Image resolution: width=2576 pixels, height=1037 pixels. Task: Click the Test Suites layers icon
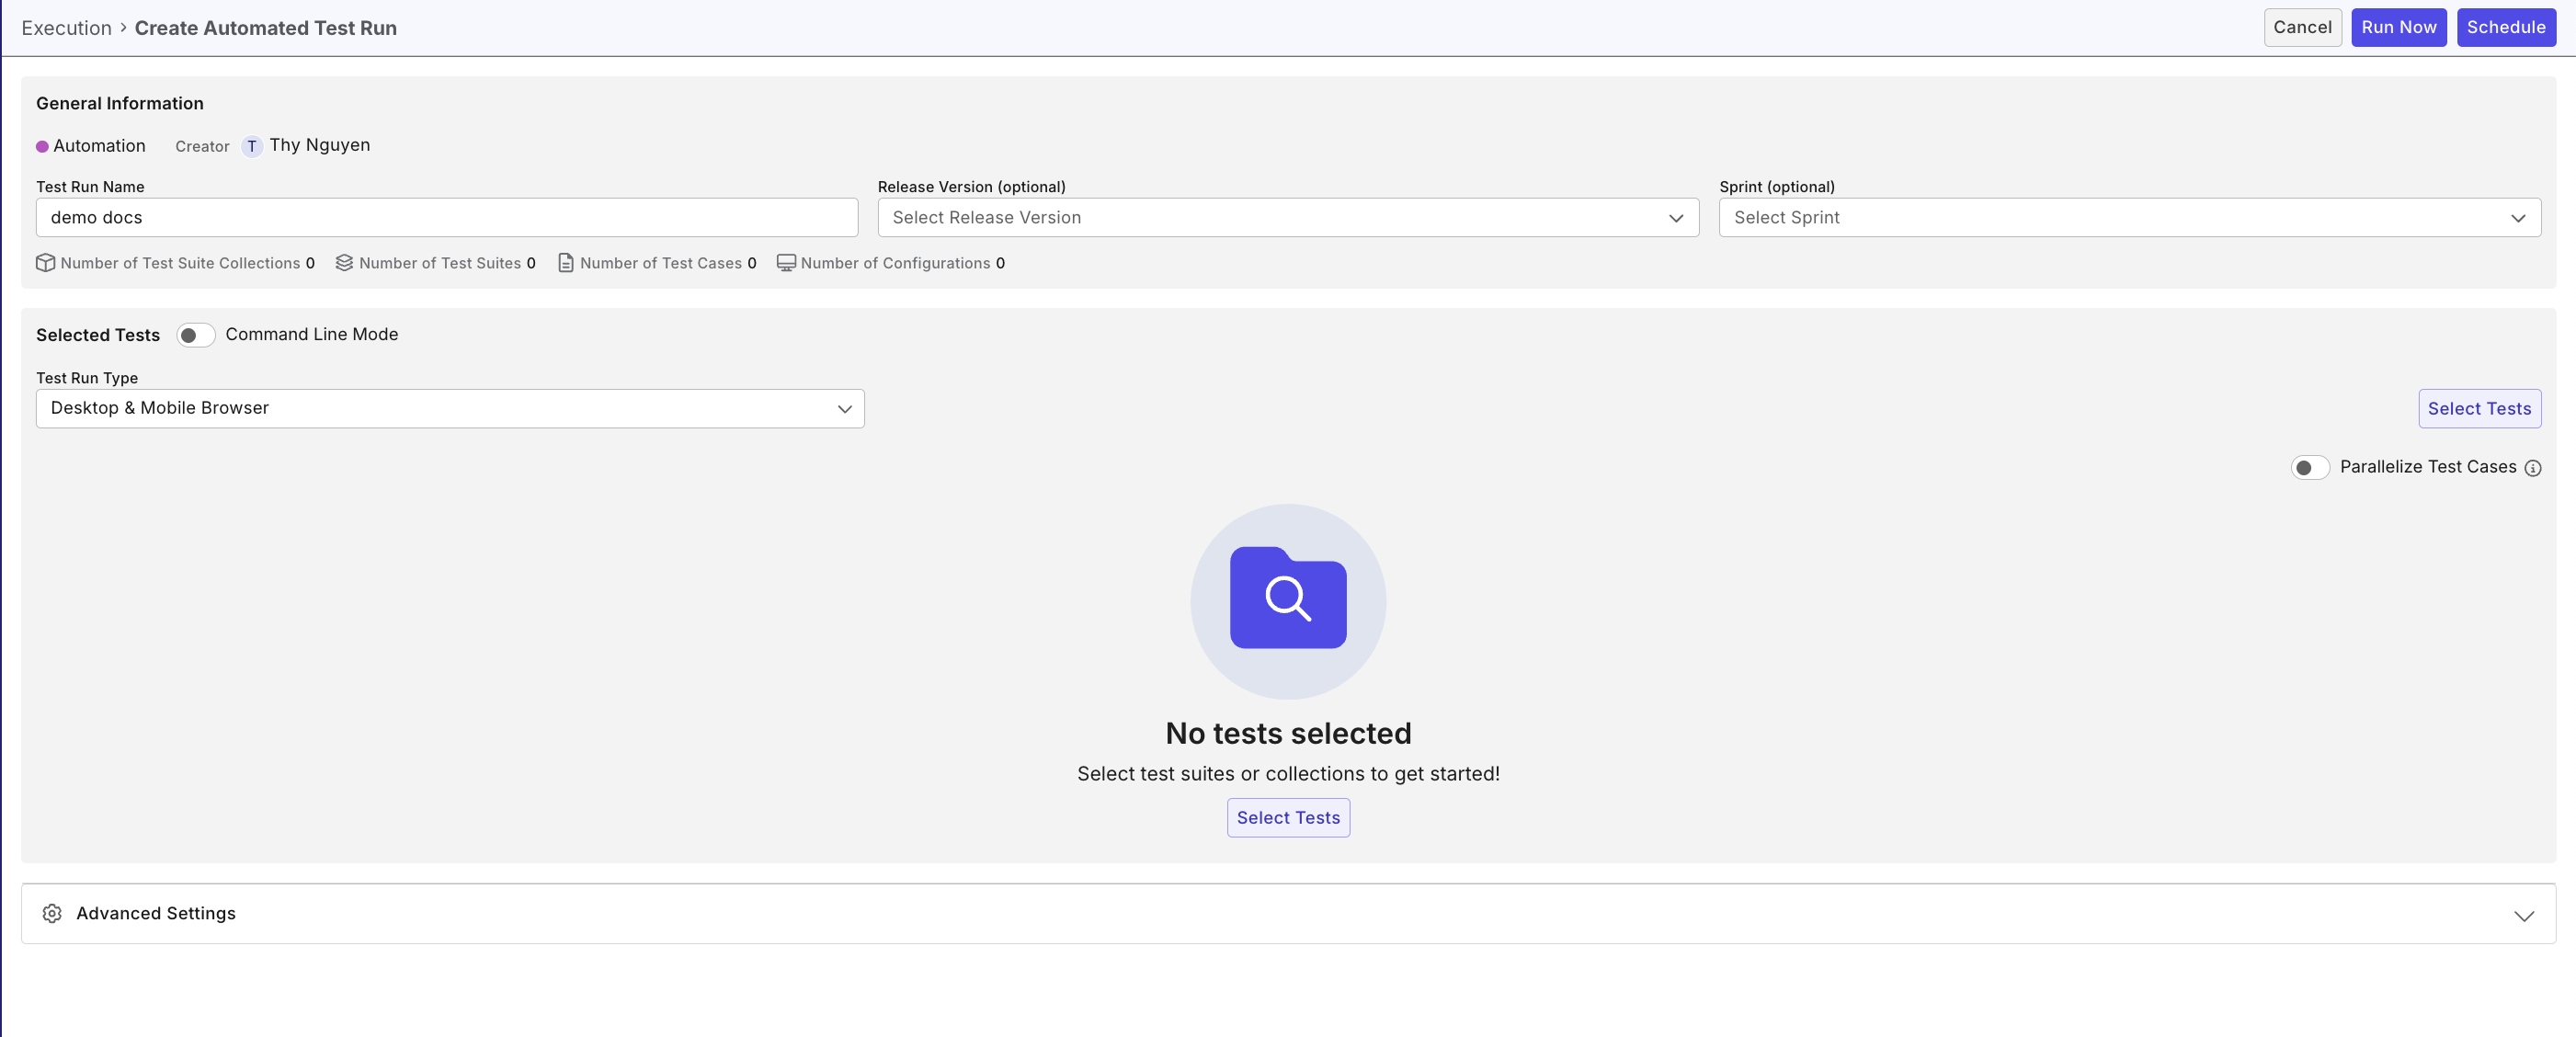pyautogui.click(x=344, y=263)
